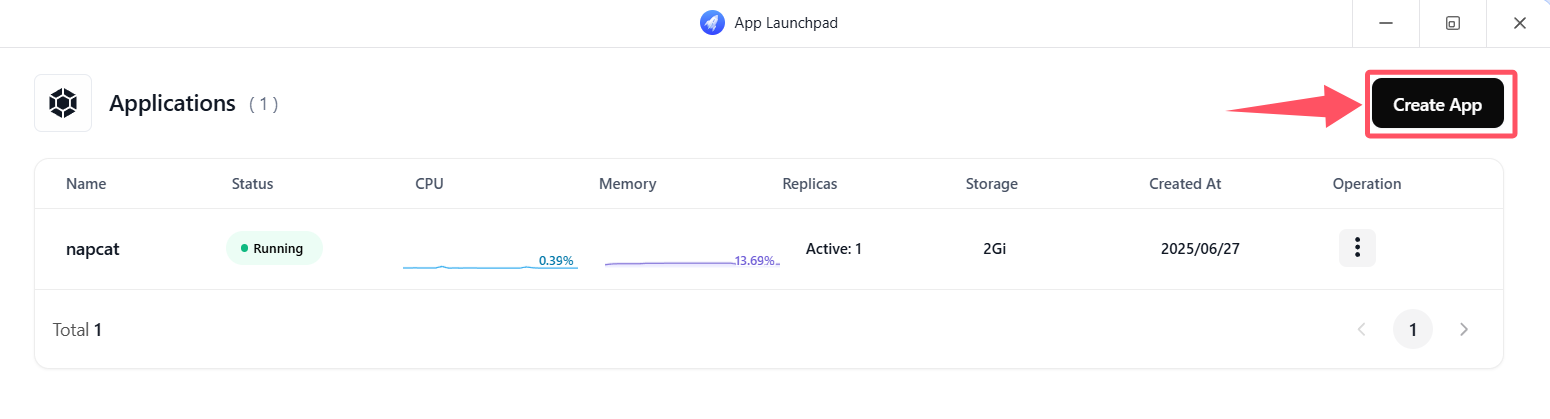This screenshot has height=419, width=1550.
Task: Click the 2Gi storage value
Action: (x=994, y=248)
